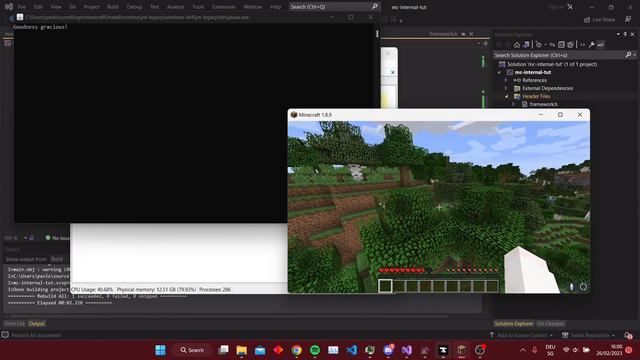
Task: Select the first hotbar slot in Minecraft
Action: [x=385, y=286]
